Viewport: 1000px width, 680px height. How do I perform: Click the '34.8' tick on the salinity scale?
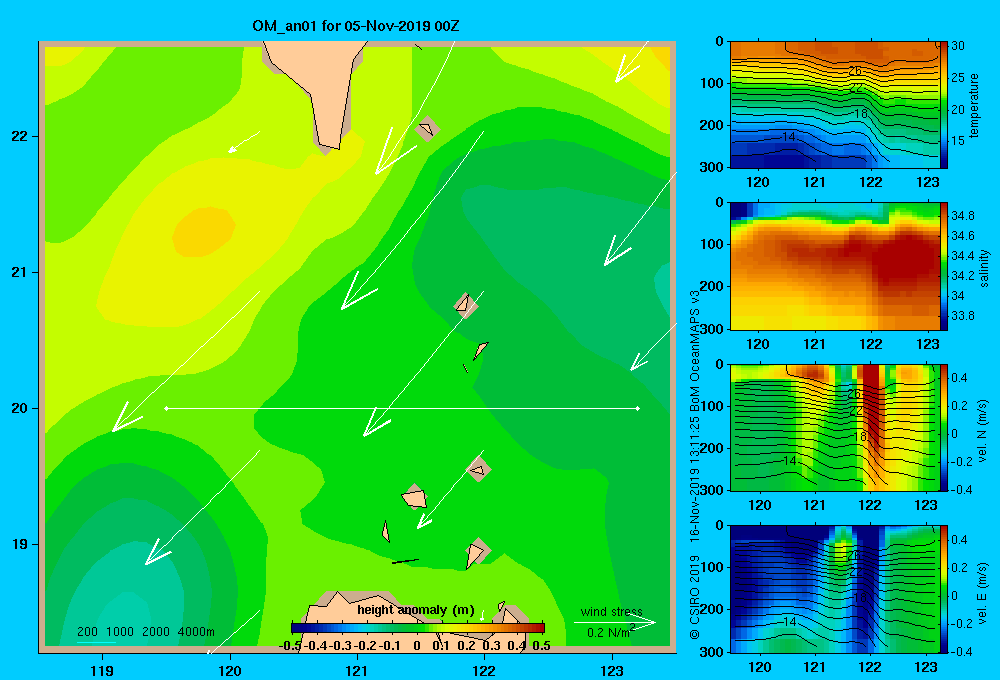962,216
